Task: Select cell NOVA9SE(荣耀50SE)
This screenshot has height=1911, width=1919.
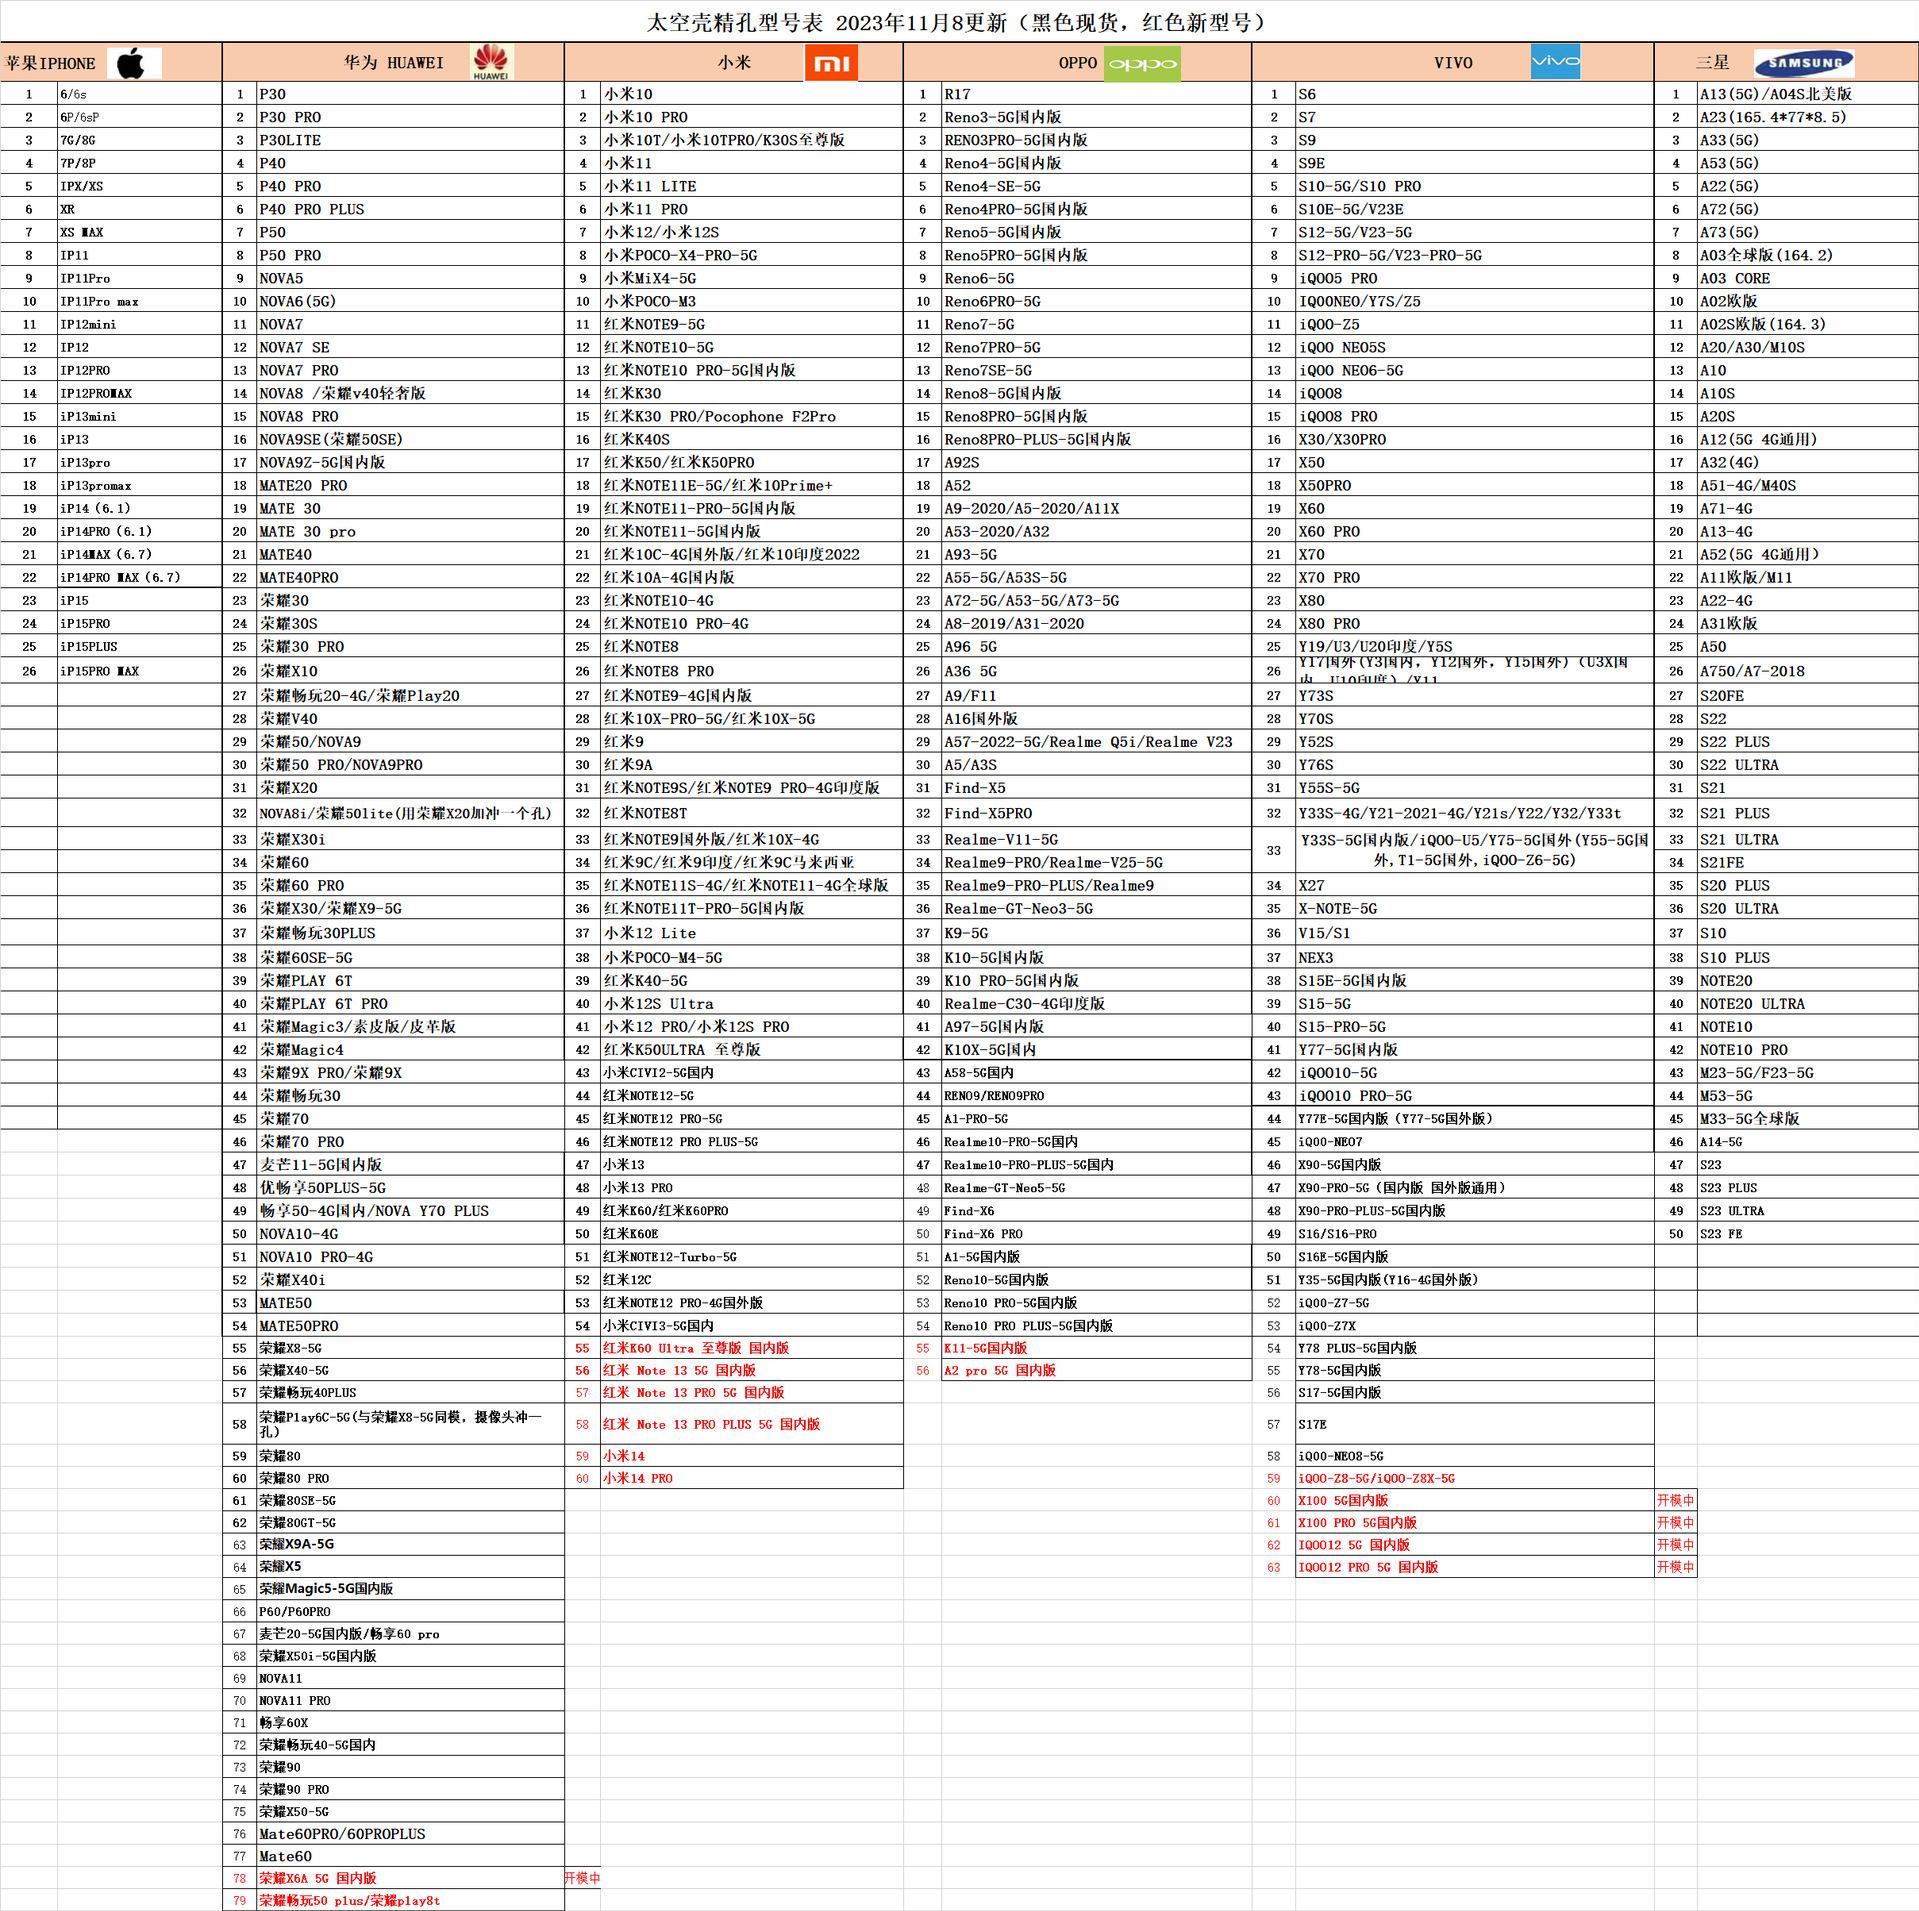Action: (410, 439)
